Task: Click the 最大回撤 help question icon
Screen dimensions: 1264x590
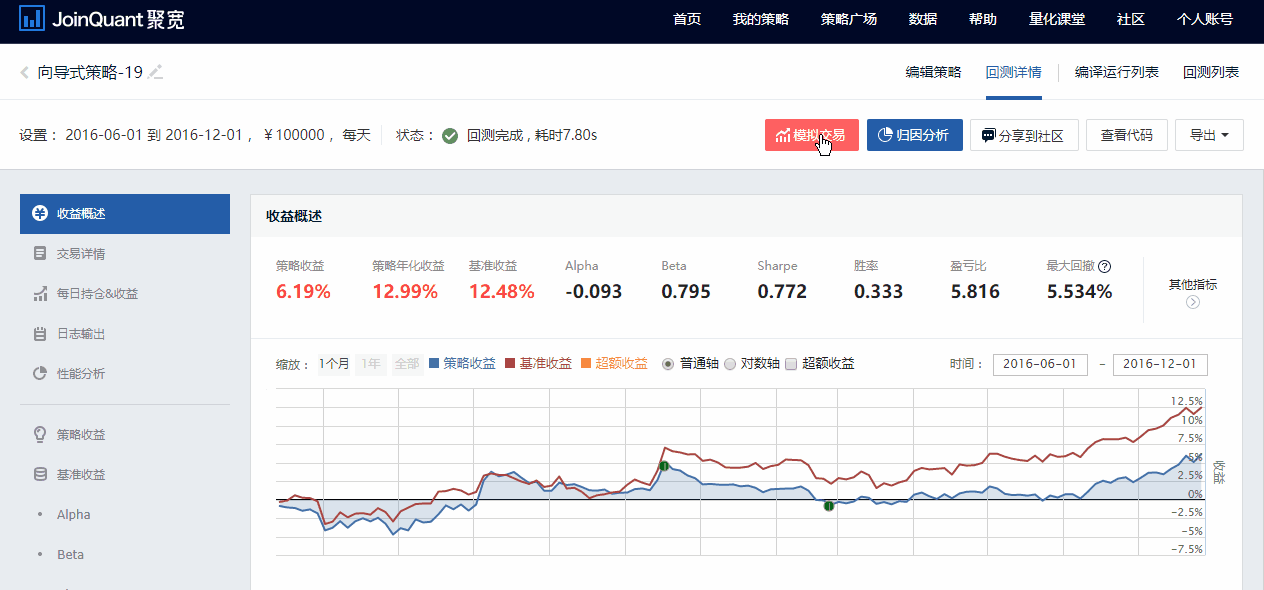Action: tap(1104, 266)
